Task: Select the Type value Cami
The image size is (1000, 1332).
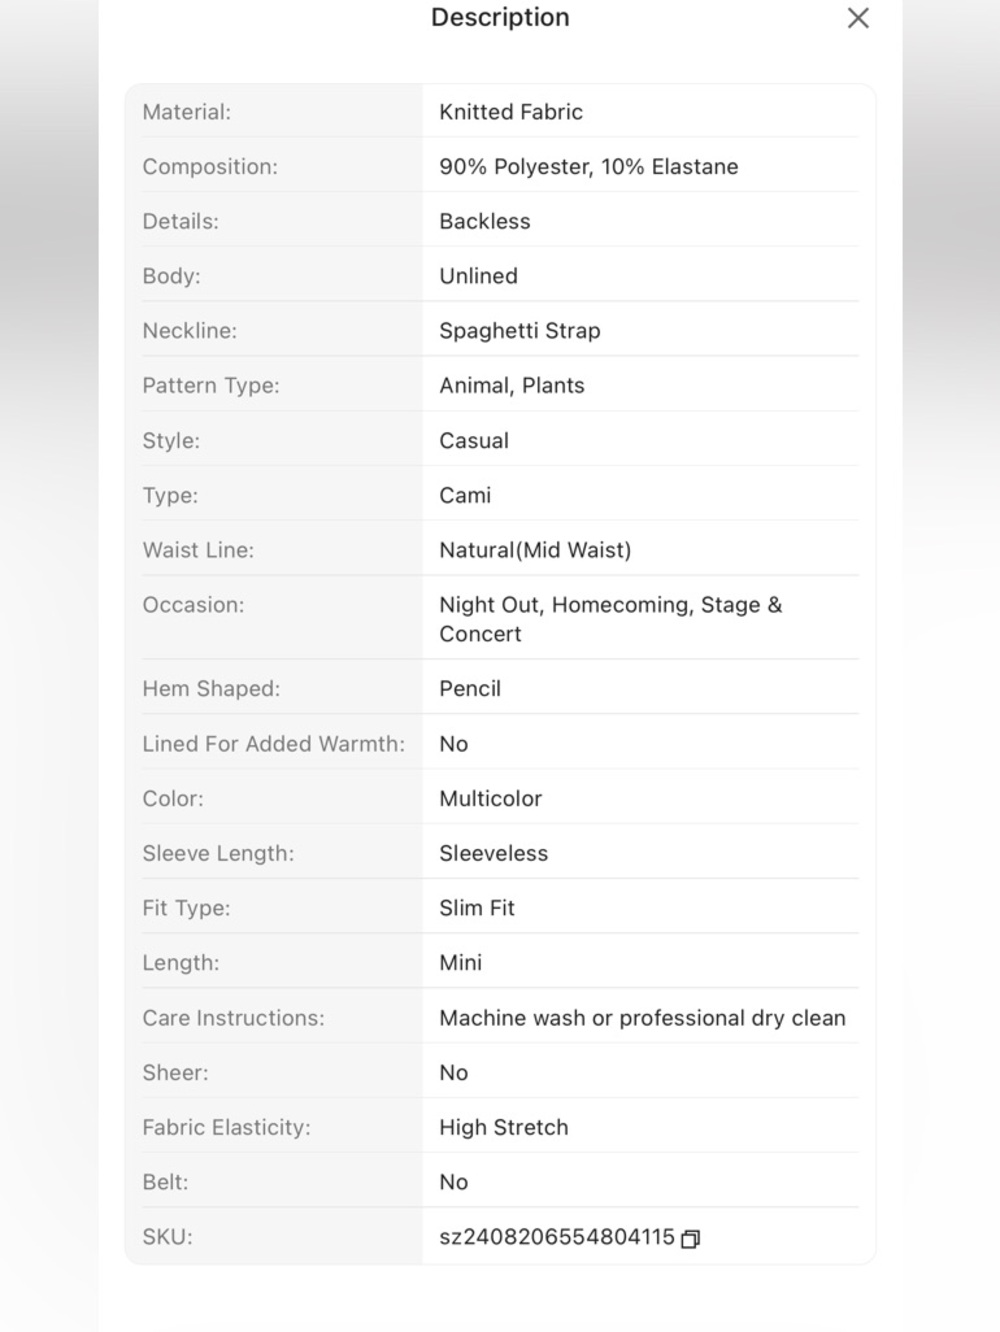Action: (465, 495)
